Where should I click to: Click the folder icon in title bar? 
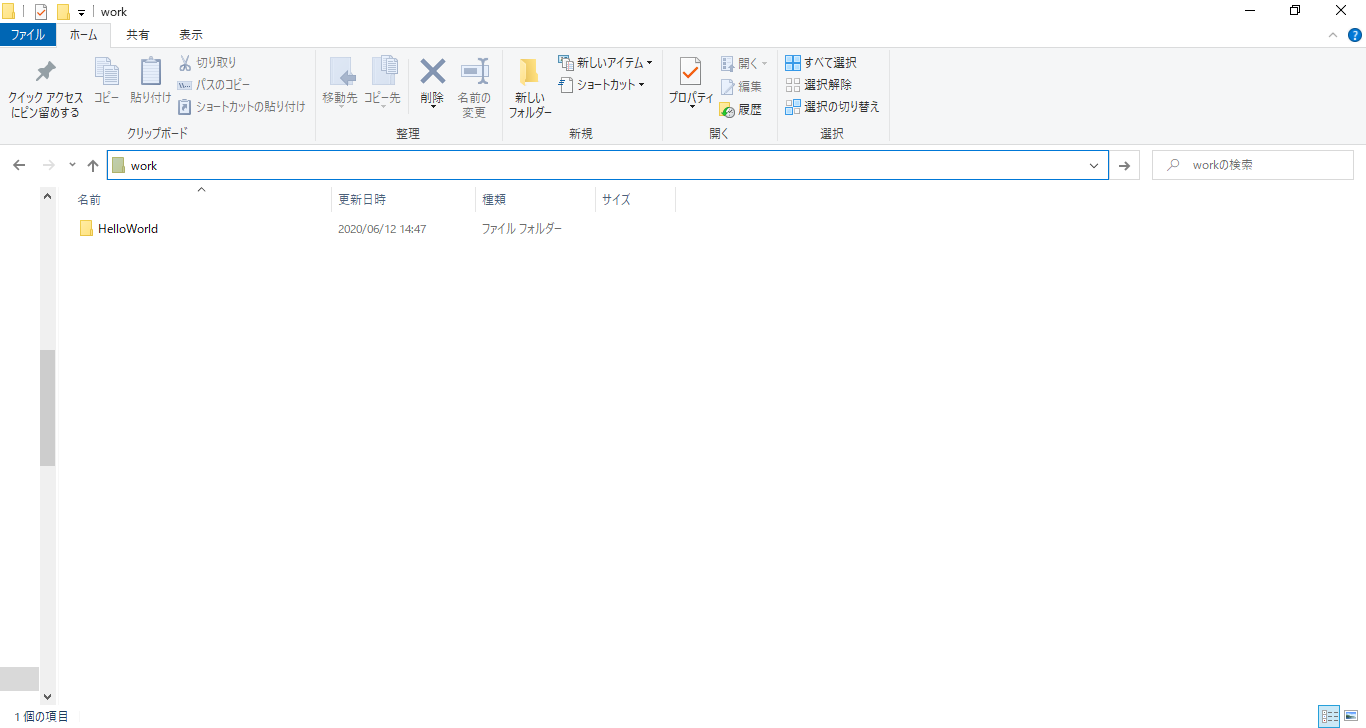(8, 12)
